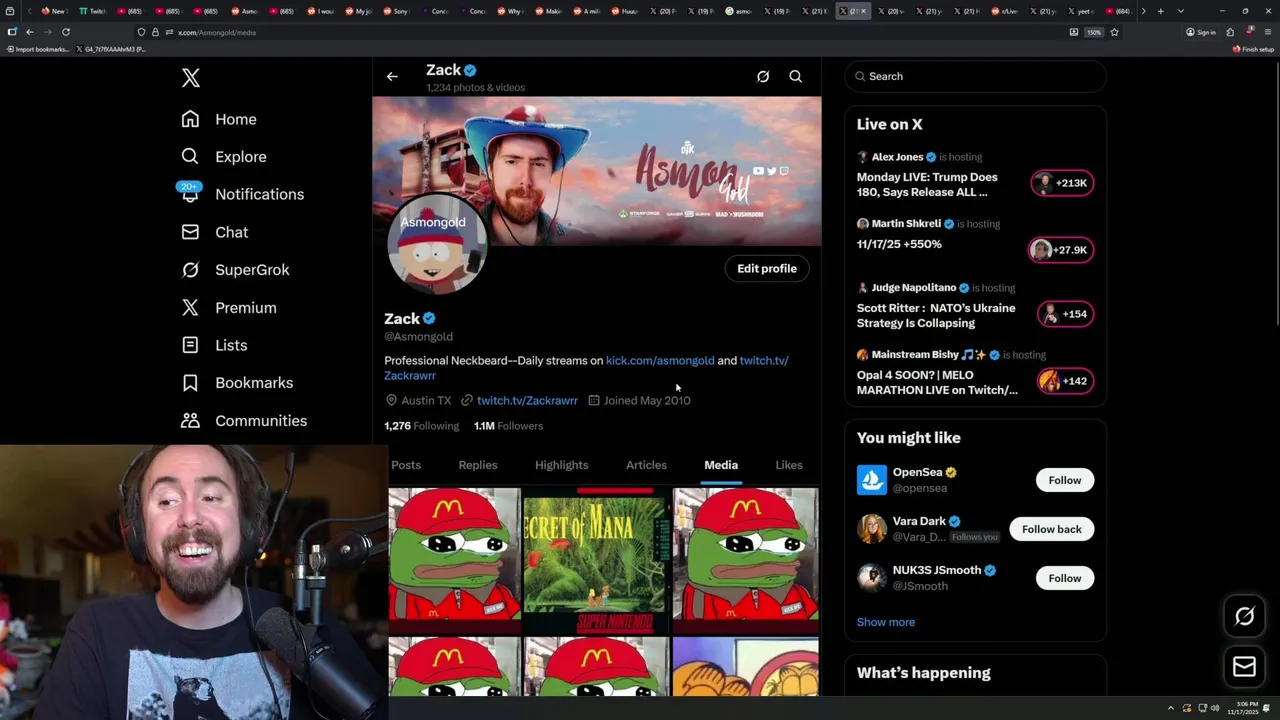Click the X logo in the sidebar
This screenshot has height=720, width=1280.
pos(191,78)
